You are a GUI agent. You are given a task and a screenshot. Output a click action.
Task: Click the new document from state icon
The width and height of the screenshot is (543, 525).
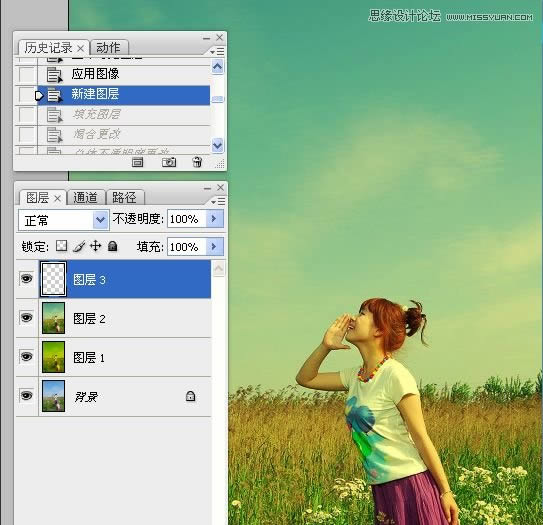point(137,162)
